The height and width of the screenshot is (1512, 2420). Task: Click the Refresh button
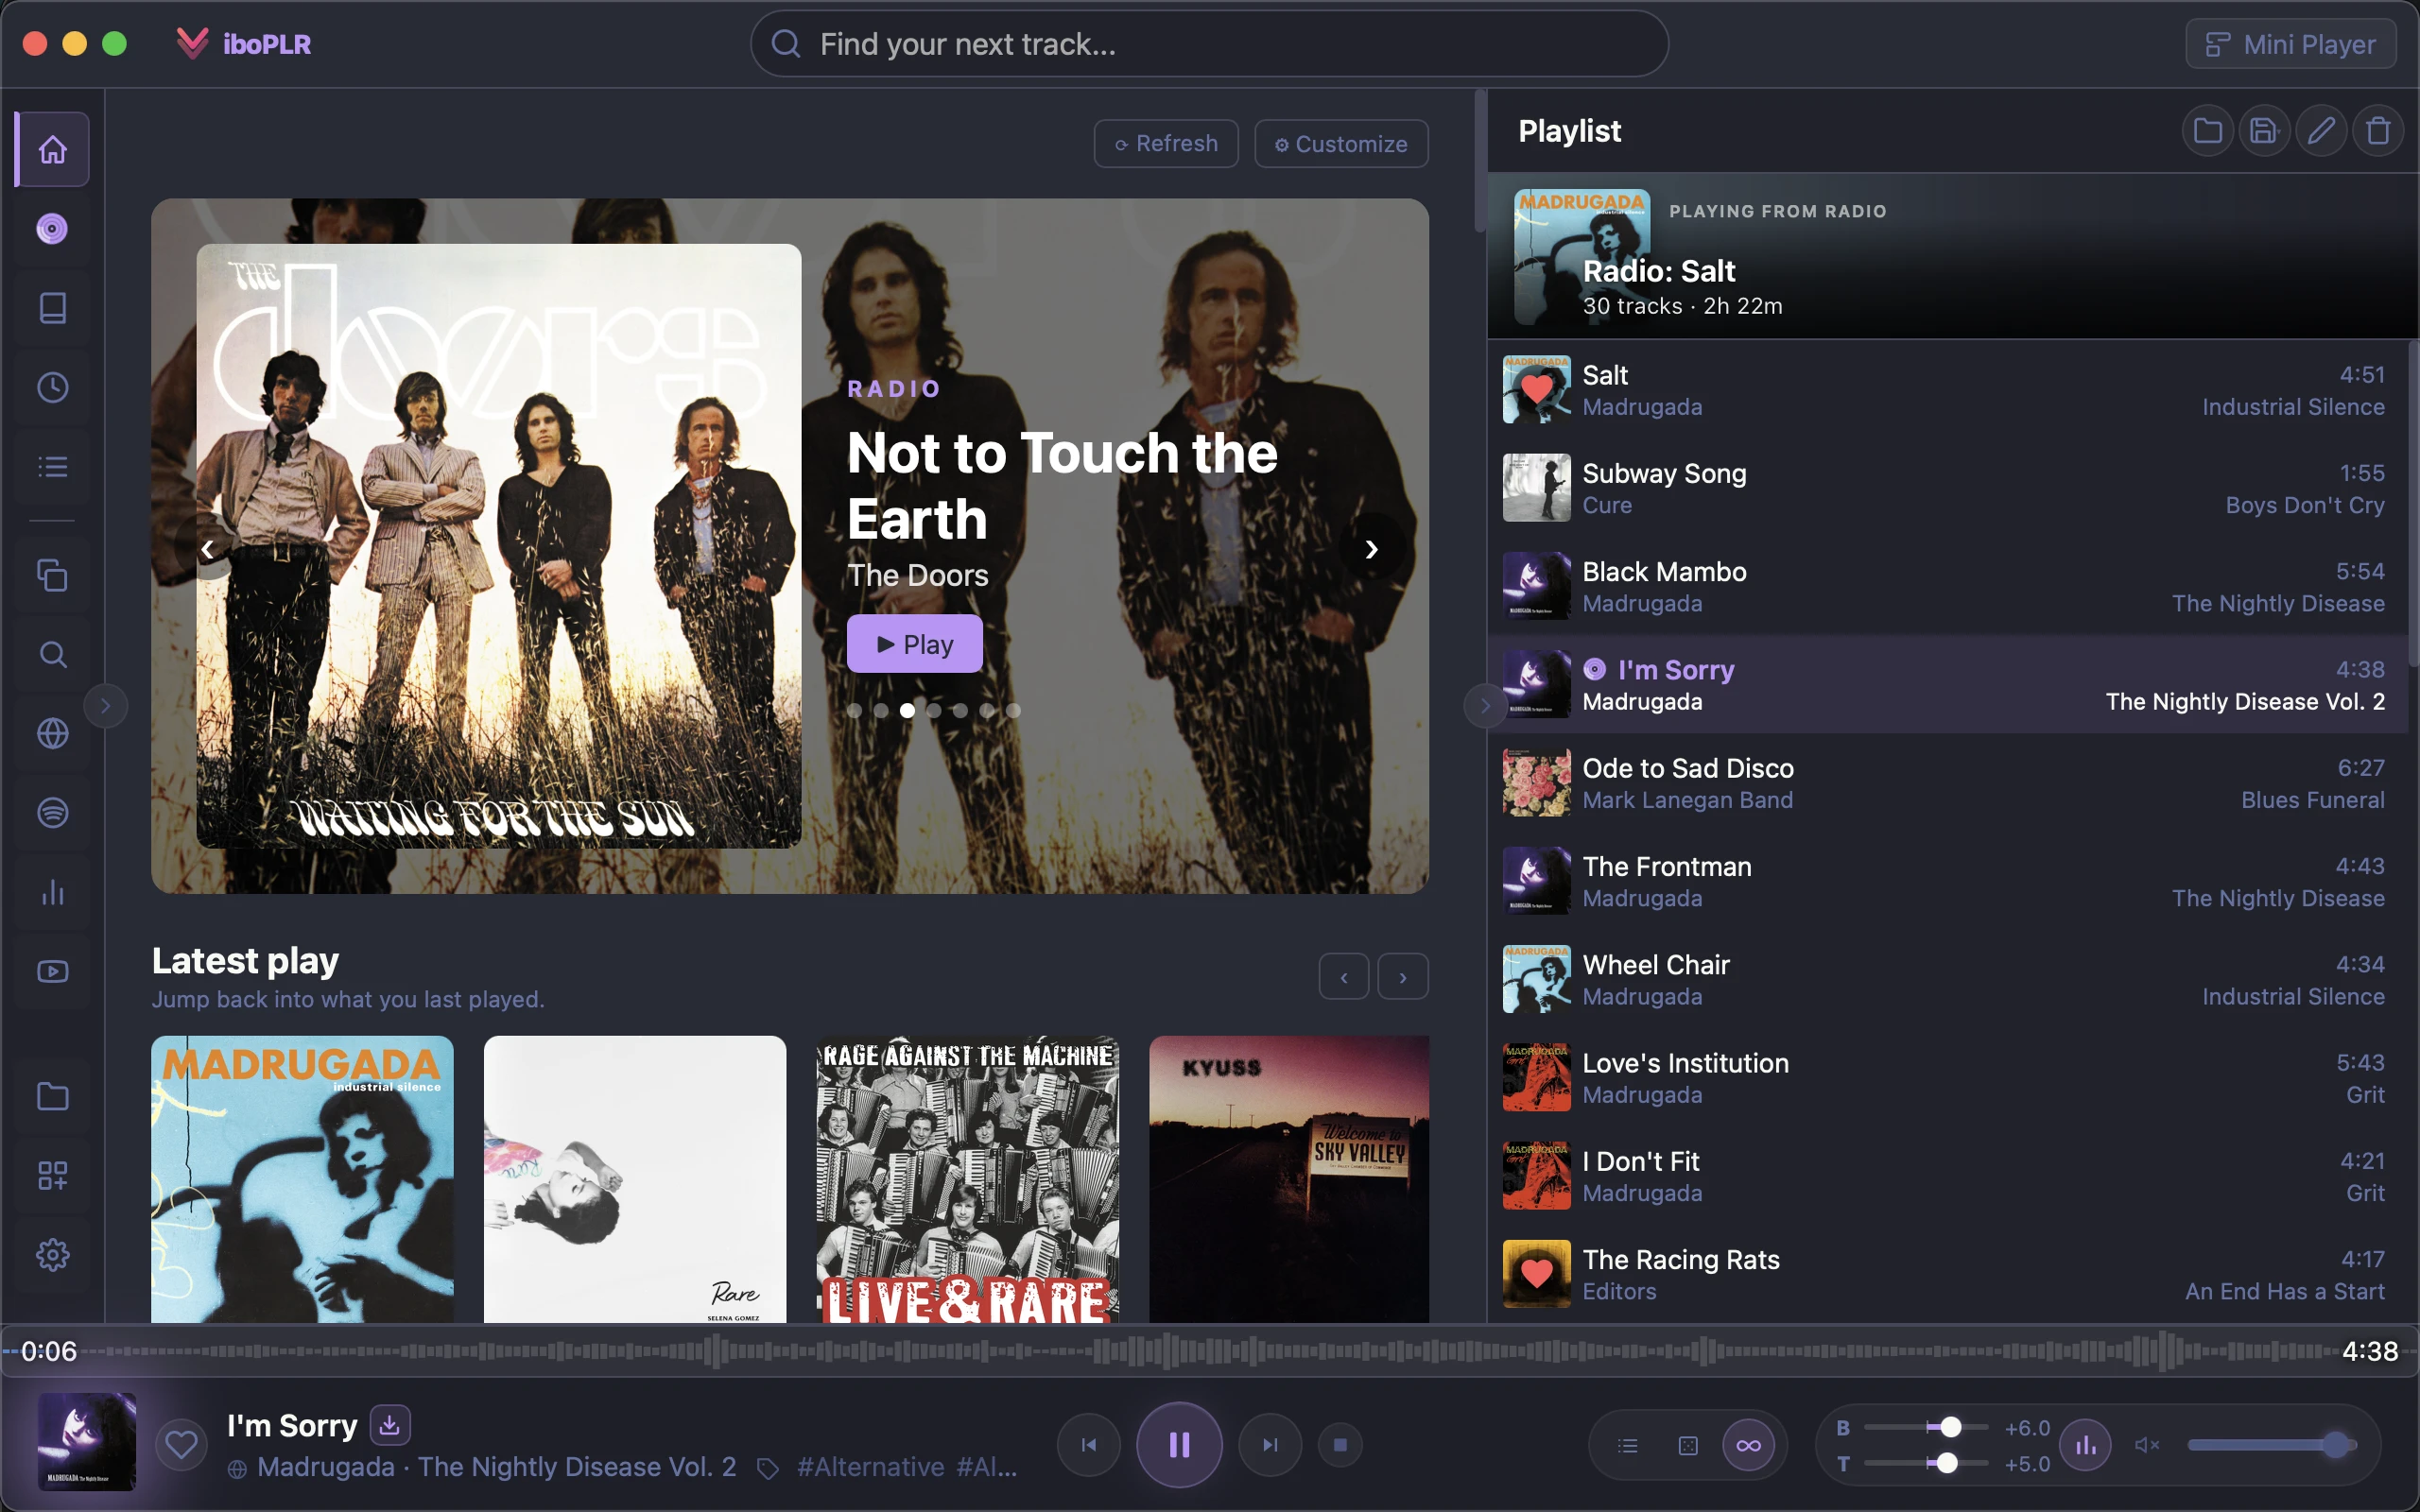click(x=1166, y=144)
